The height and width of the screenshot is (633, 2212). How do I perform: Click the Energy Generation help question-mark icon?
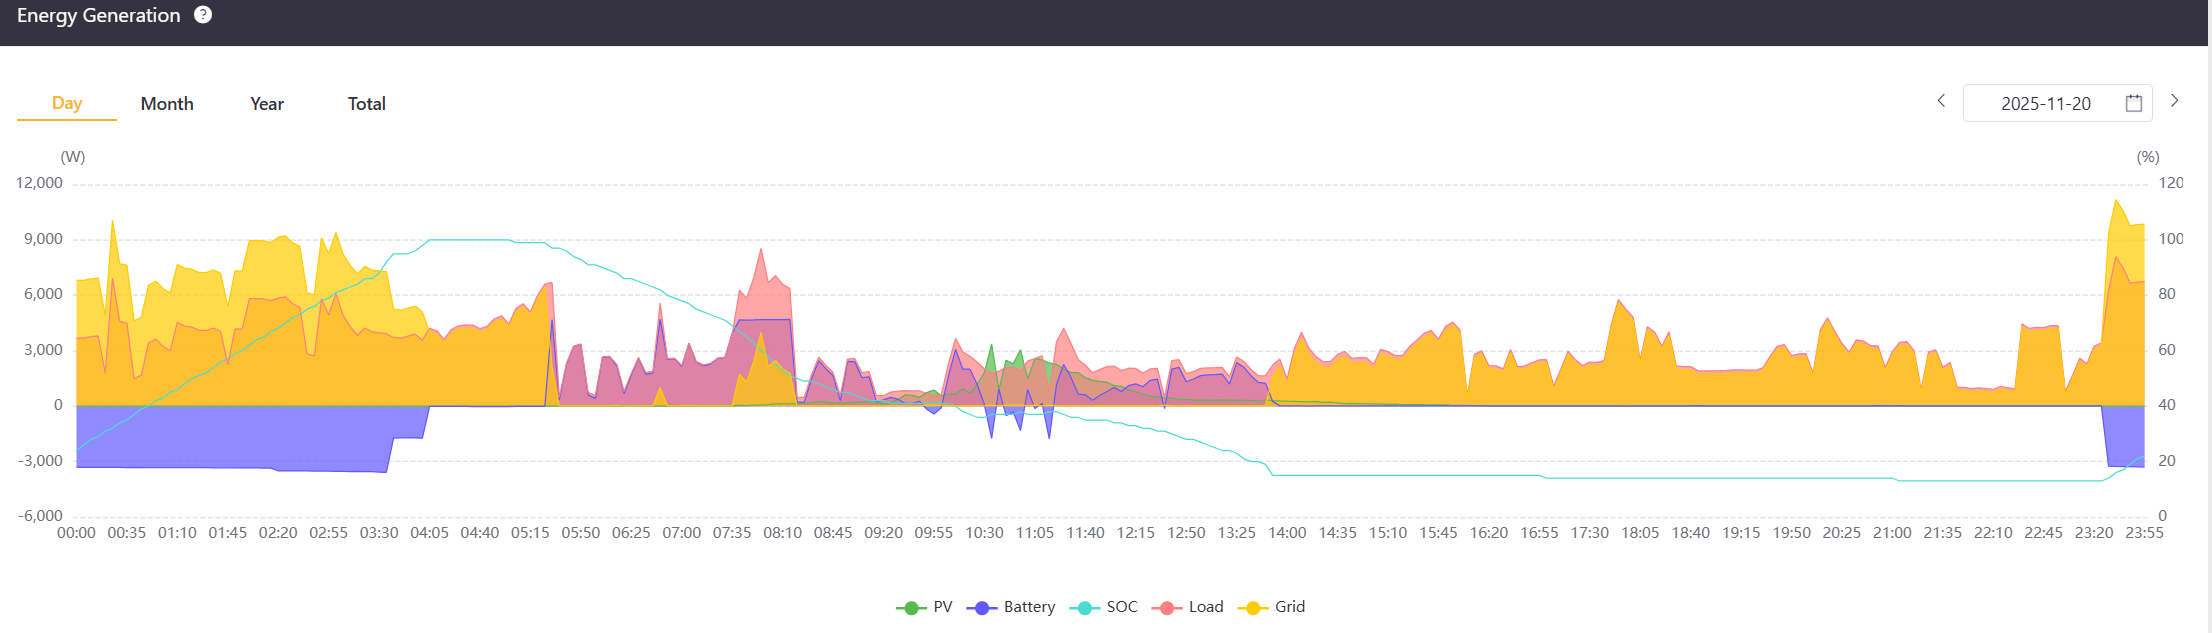[203, 15]
